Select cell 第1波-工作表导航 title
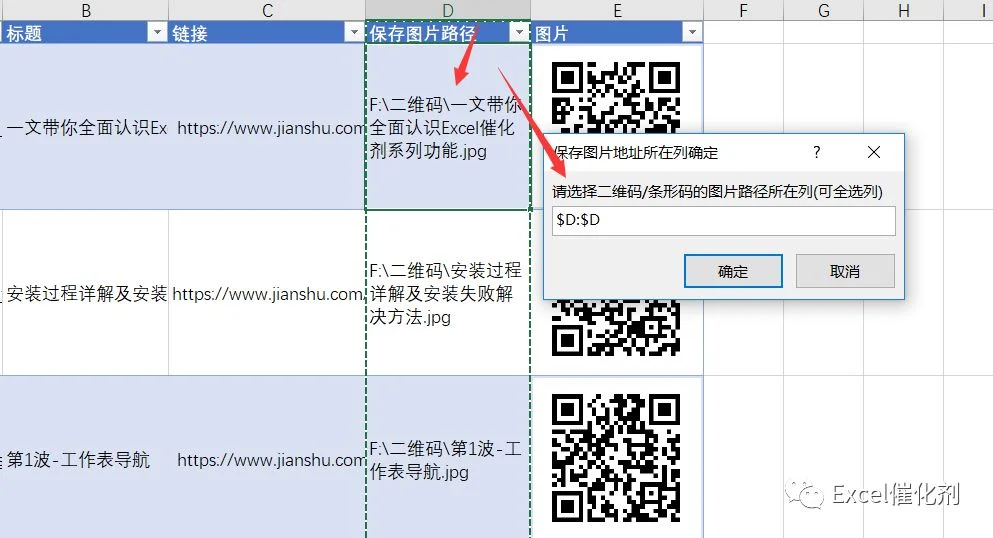993x538 pixels. 85,459
